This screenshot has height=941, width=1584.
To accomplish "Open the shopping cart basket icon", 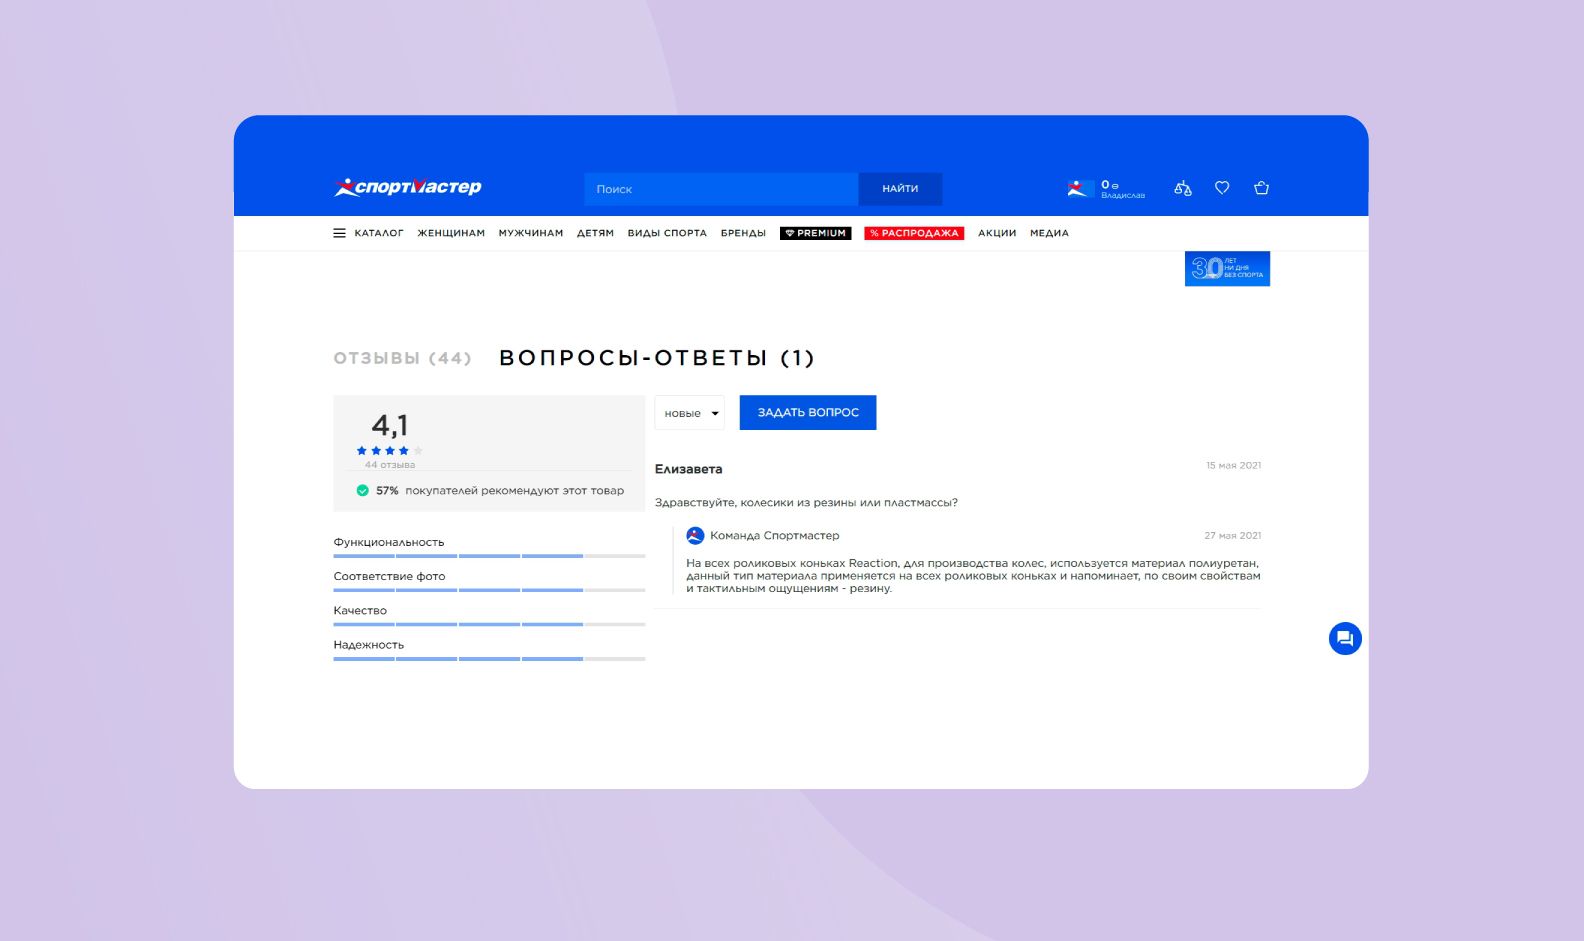I will click(x=1261, y=188).
